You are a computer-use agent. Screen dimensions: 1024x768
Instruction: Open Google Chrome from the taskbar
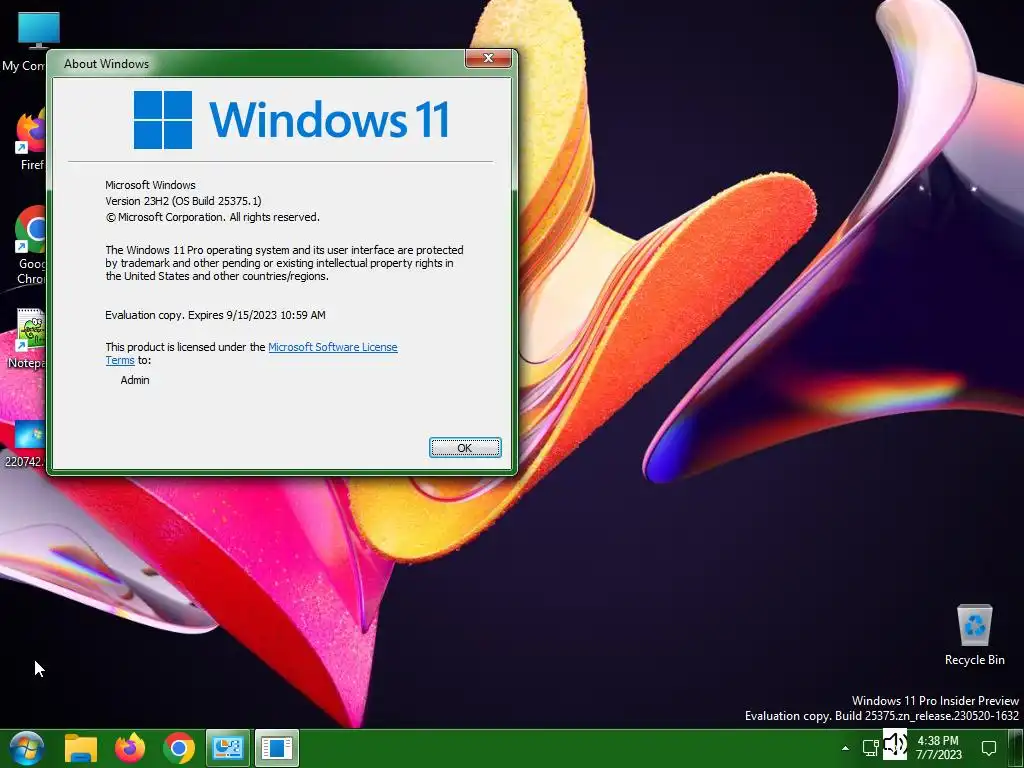(179, 748)
